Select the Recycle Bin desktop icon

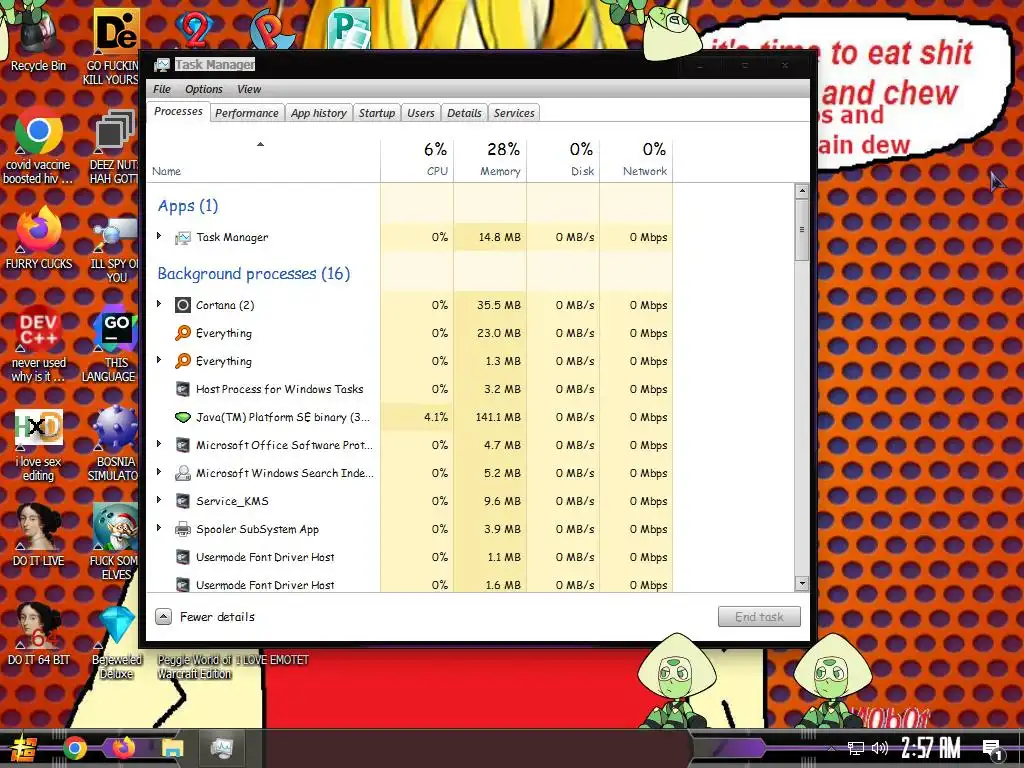click(x=38, y=31)
